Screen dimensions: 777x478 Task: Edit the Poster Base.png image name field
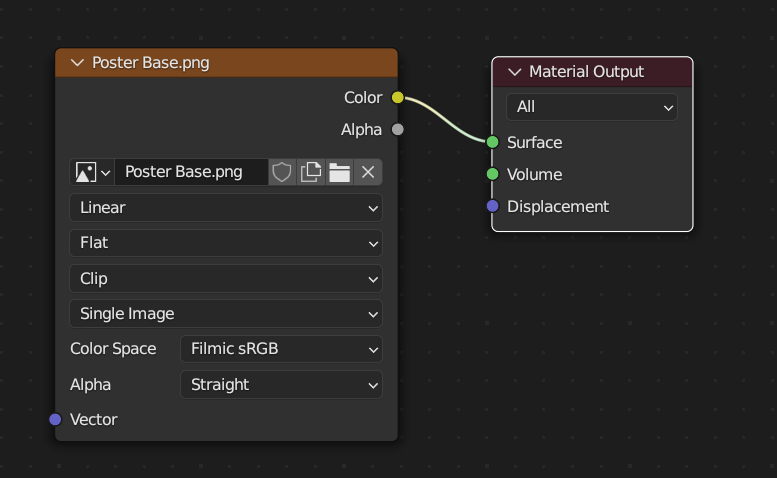191,172
